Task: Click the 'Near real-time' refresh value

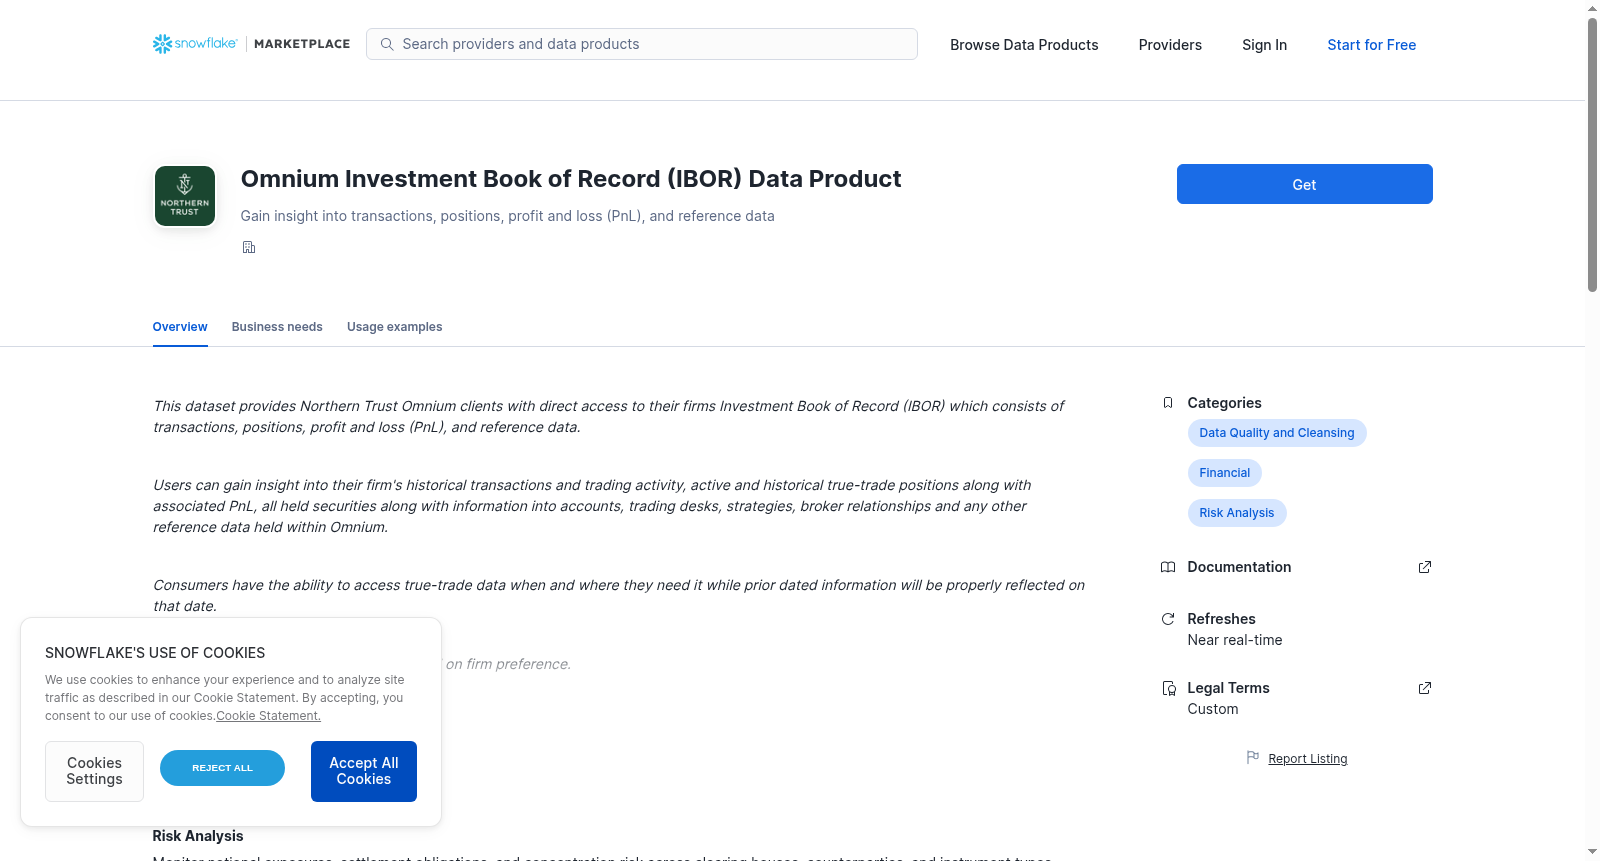Action: (x=1235, y=640)
